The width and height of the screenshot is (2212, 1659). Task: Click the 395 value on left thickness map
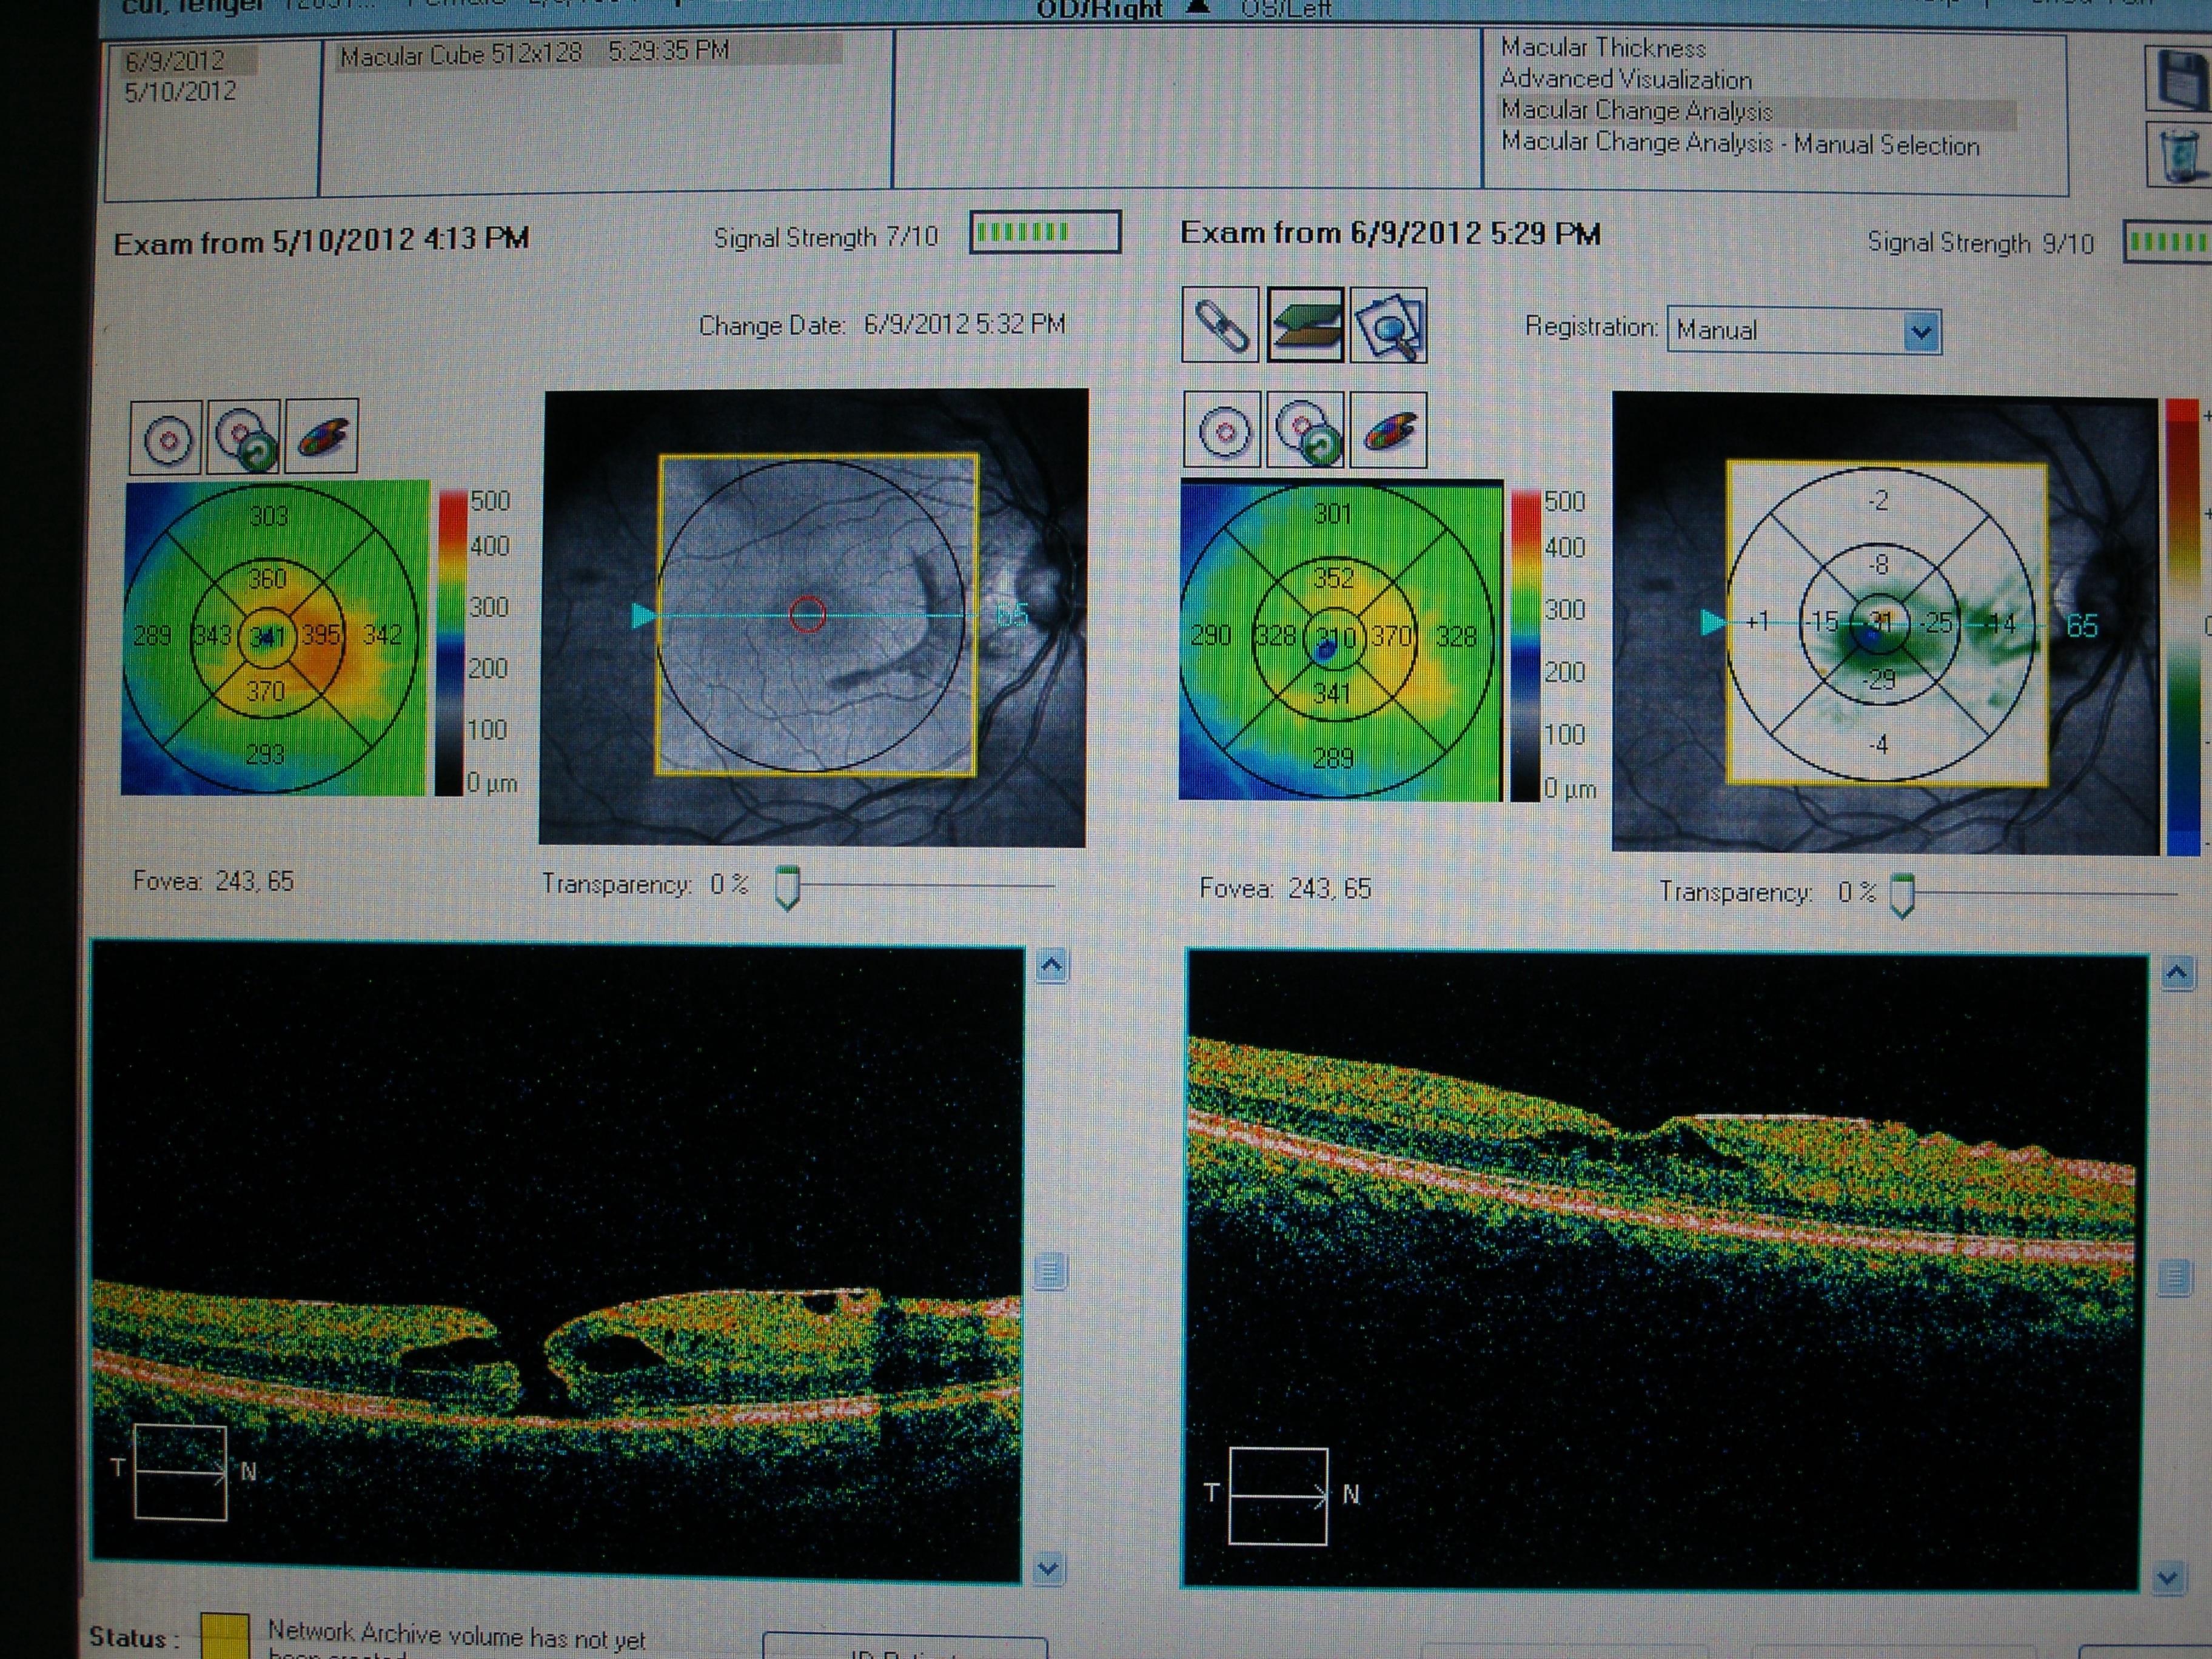321,635
